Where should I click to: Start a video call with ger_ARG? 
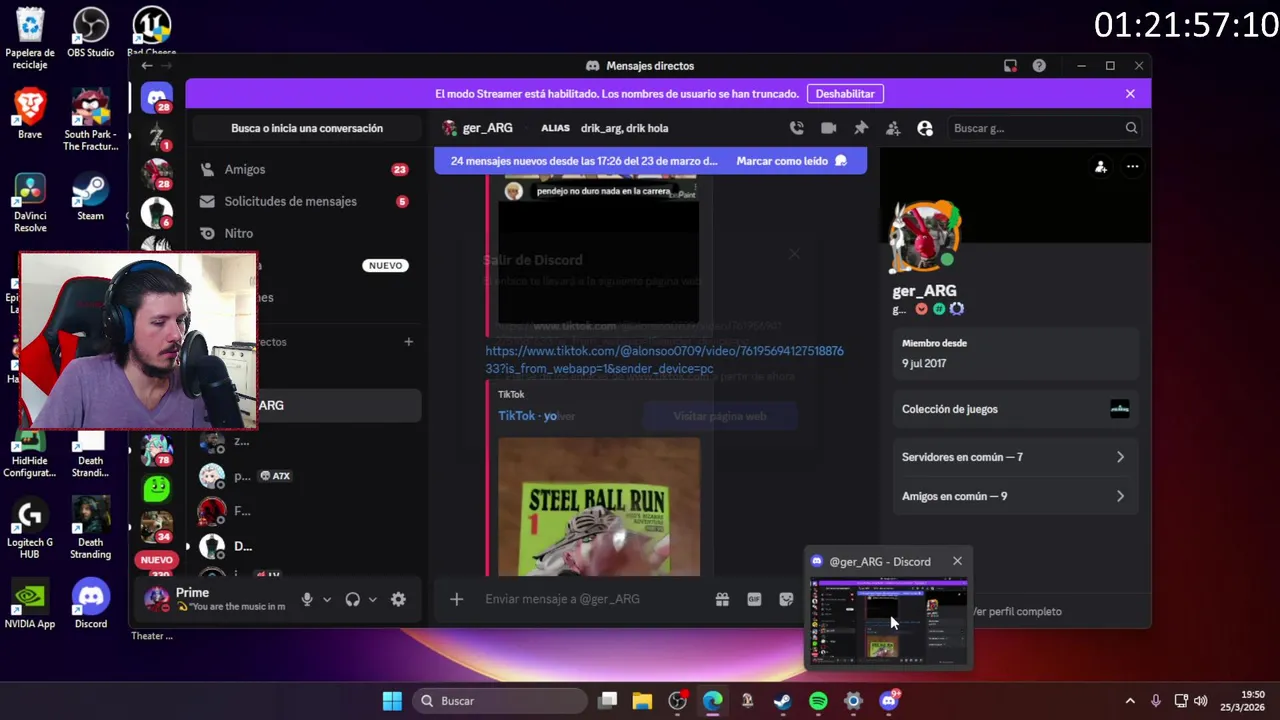coord(828,128)
